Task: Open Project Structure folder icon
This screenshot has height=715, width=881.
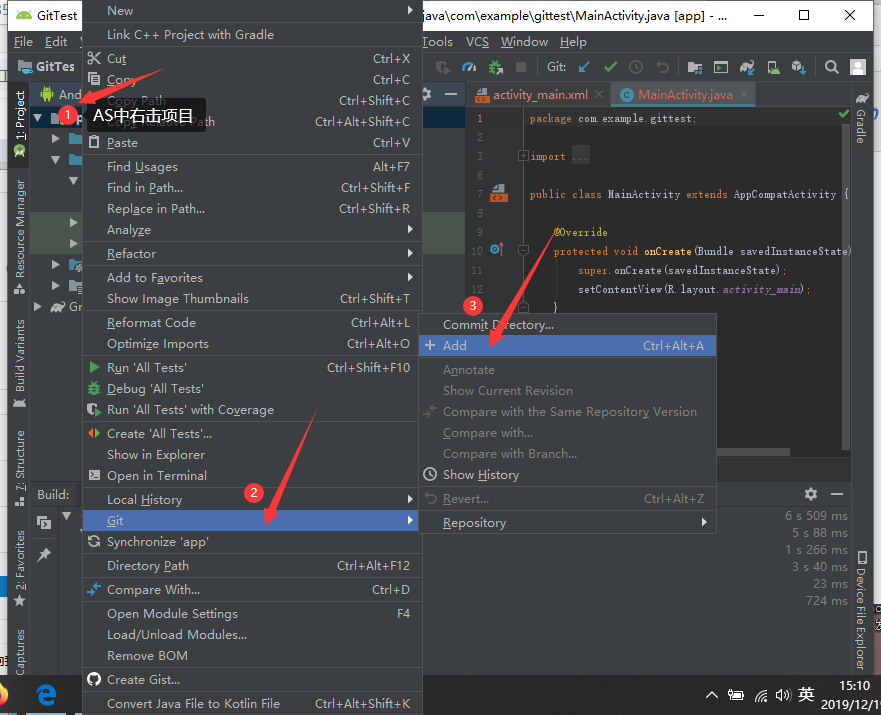Action: pos(695,67)
